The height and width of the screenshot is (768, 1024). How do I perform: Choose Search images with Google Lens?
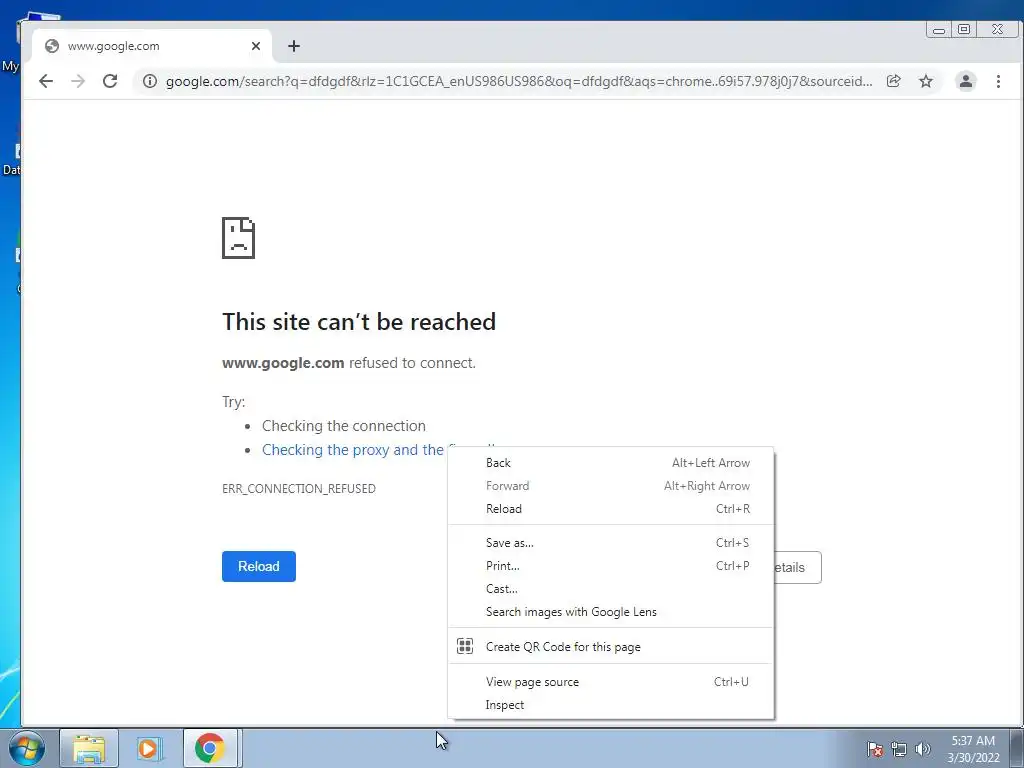click(x=611, y=612)
